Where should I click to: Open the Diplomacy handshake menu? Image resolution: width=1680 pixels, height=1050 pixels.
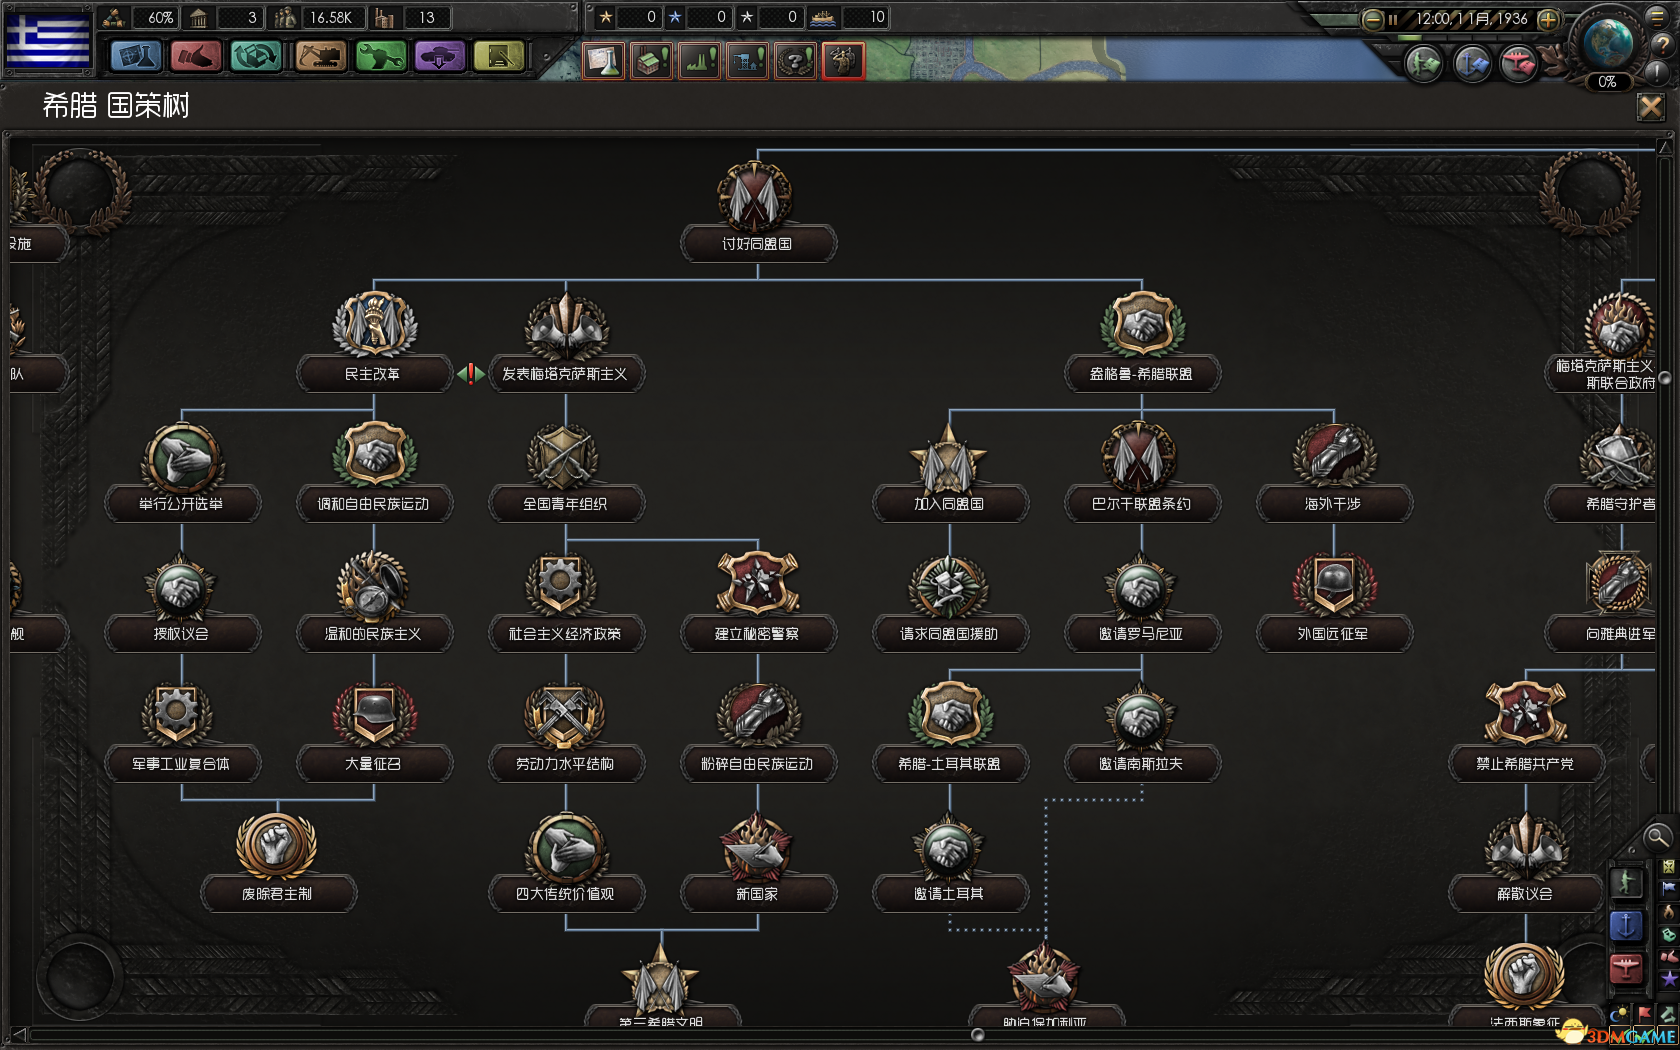tap(196, 56)
